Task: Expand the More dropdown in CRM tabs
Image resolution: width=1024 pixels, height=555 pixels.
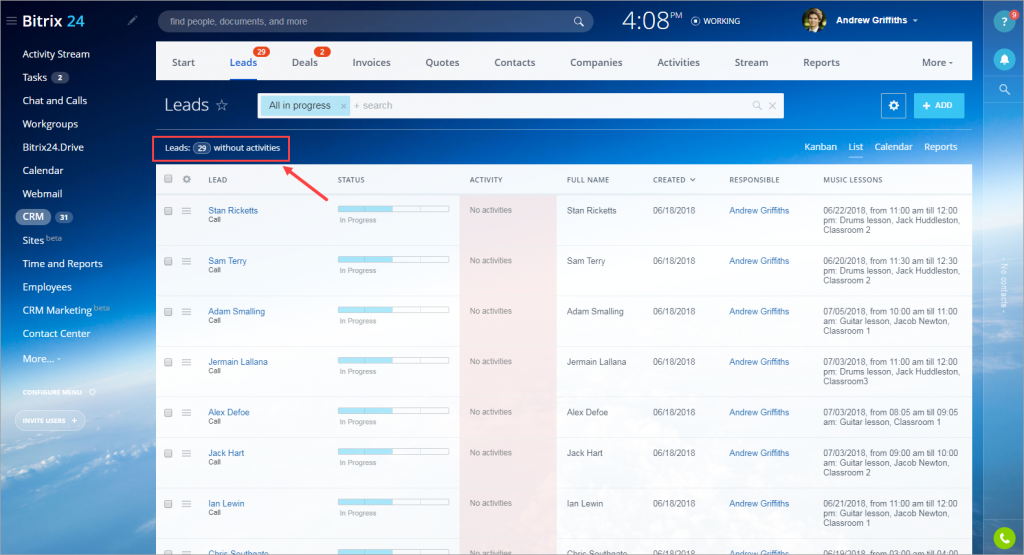Action: 937,63
